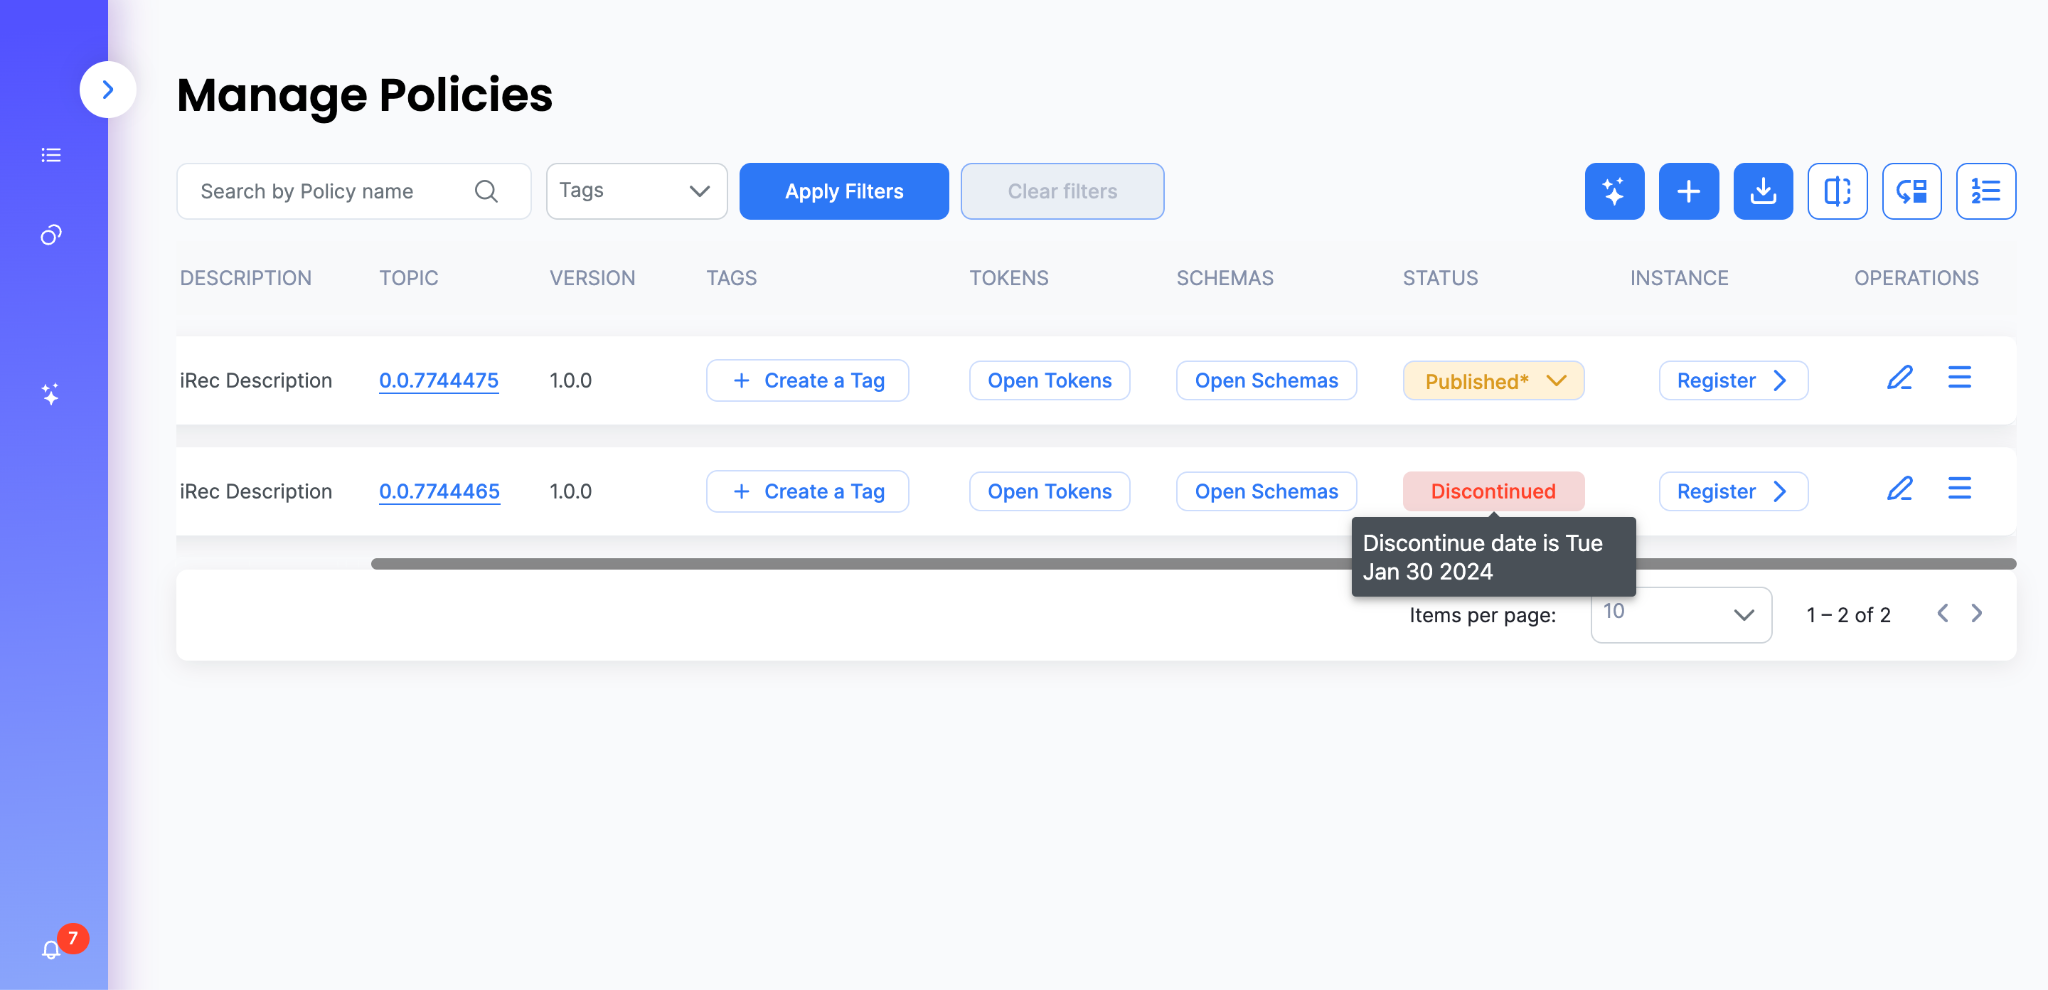The height and width of the screenshot is (990, 2048).
Task: Click the import policy download icon
Action: [1763, 191]
